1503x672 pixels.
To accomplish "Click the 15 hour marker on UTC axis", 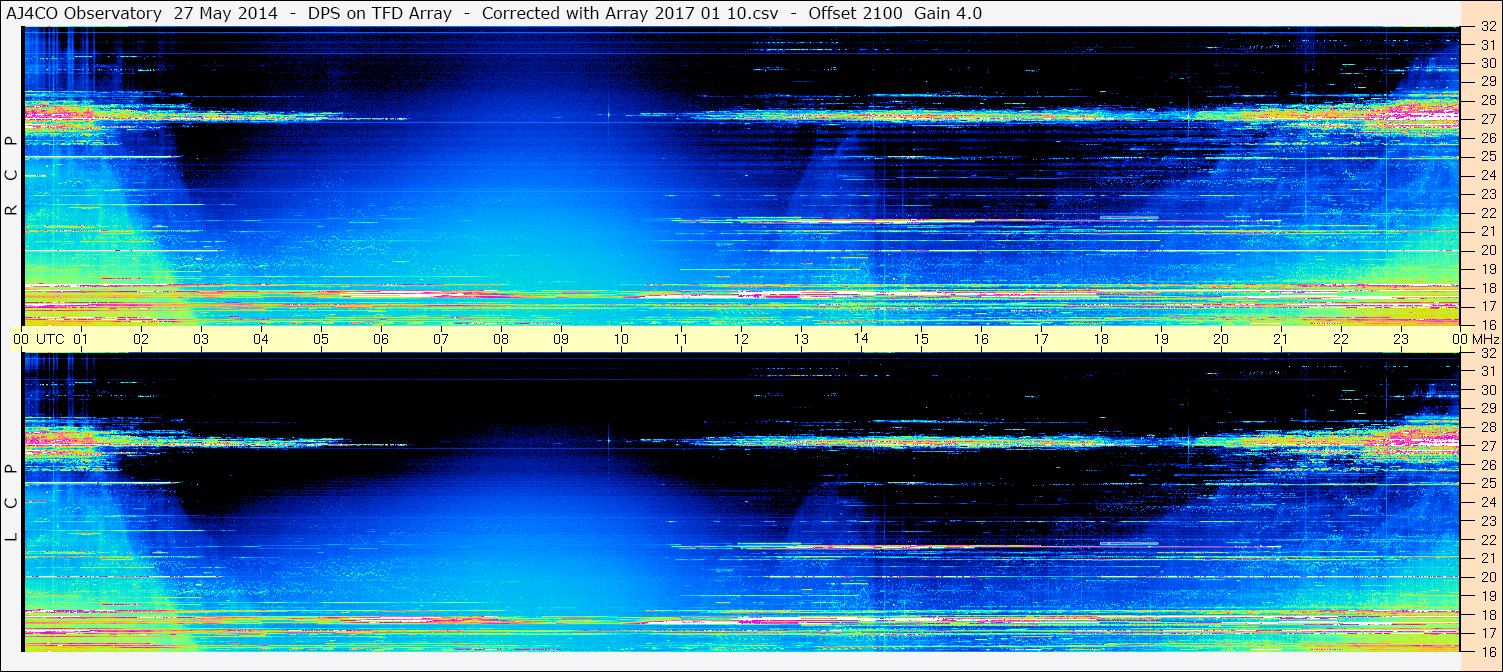I will (x=921, y=339).
